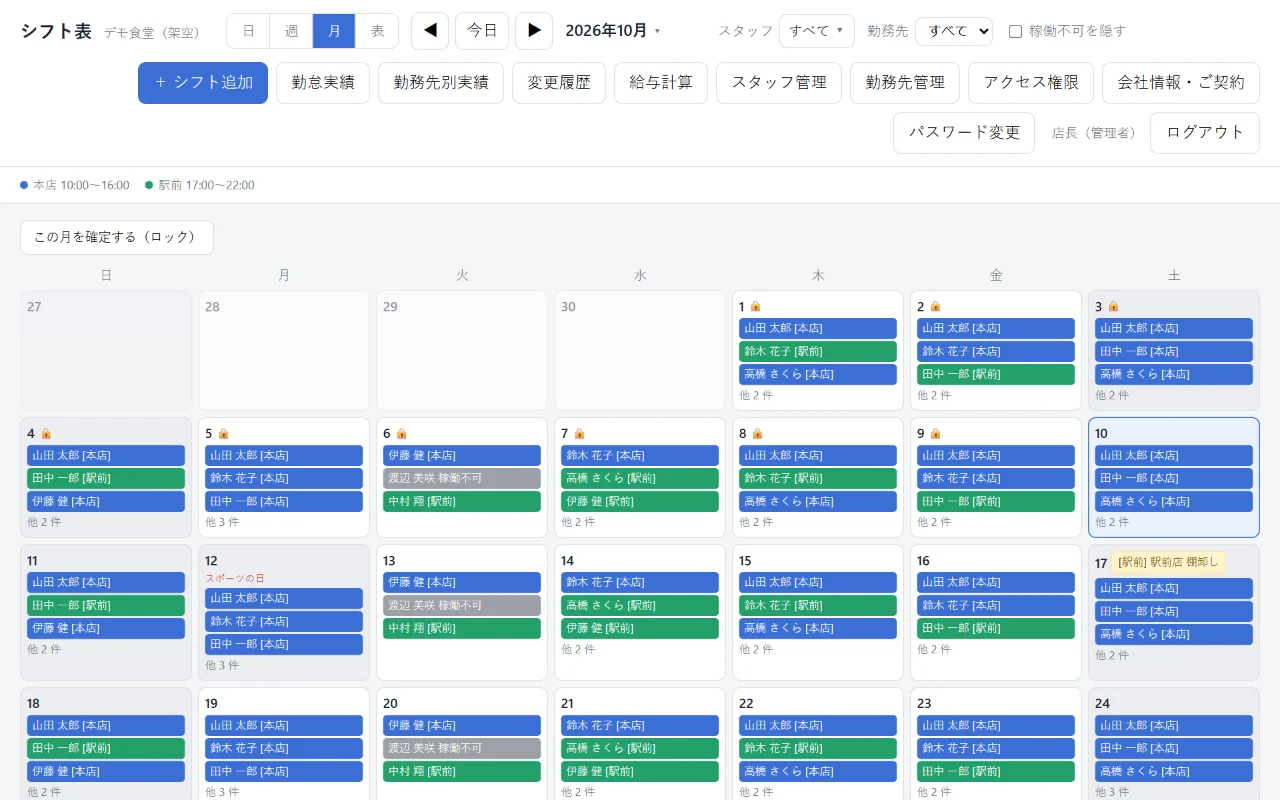Log out with the ログアウト button
The height and width of the screenshot is (800, 1280).
pos(1205,133)
